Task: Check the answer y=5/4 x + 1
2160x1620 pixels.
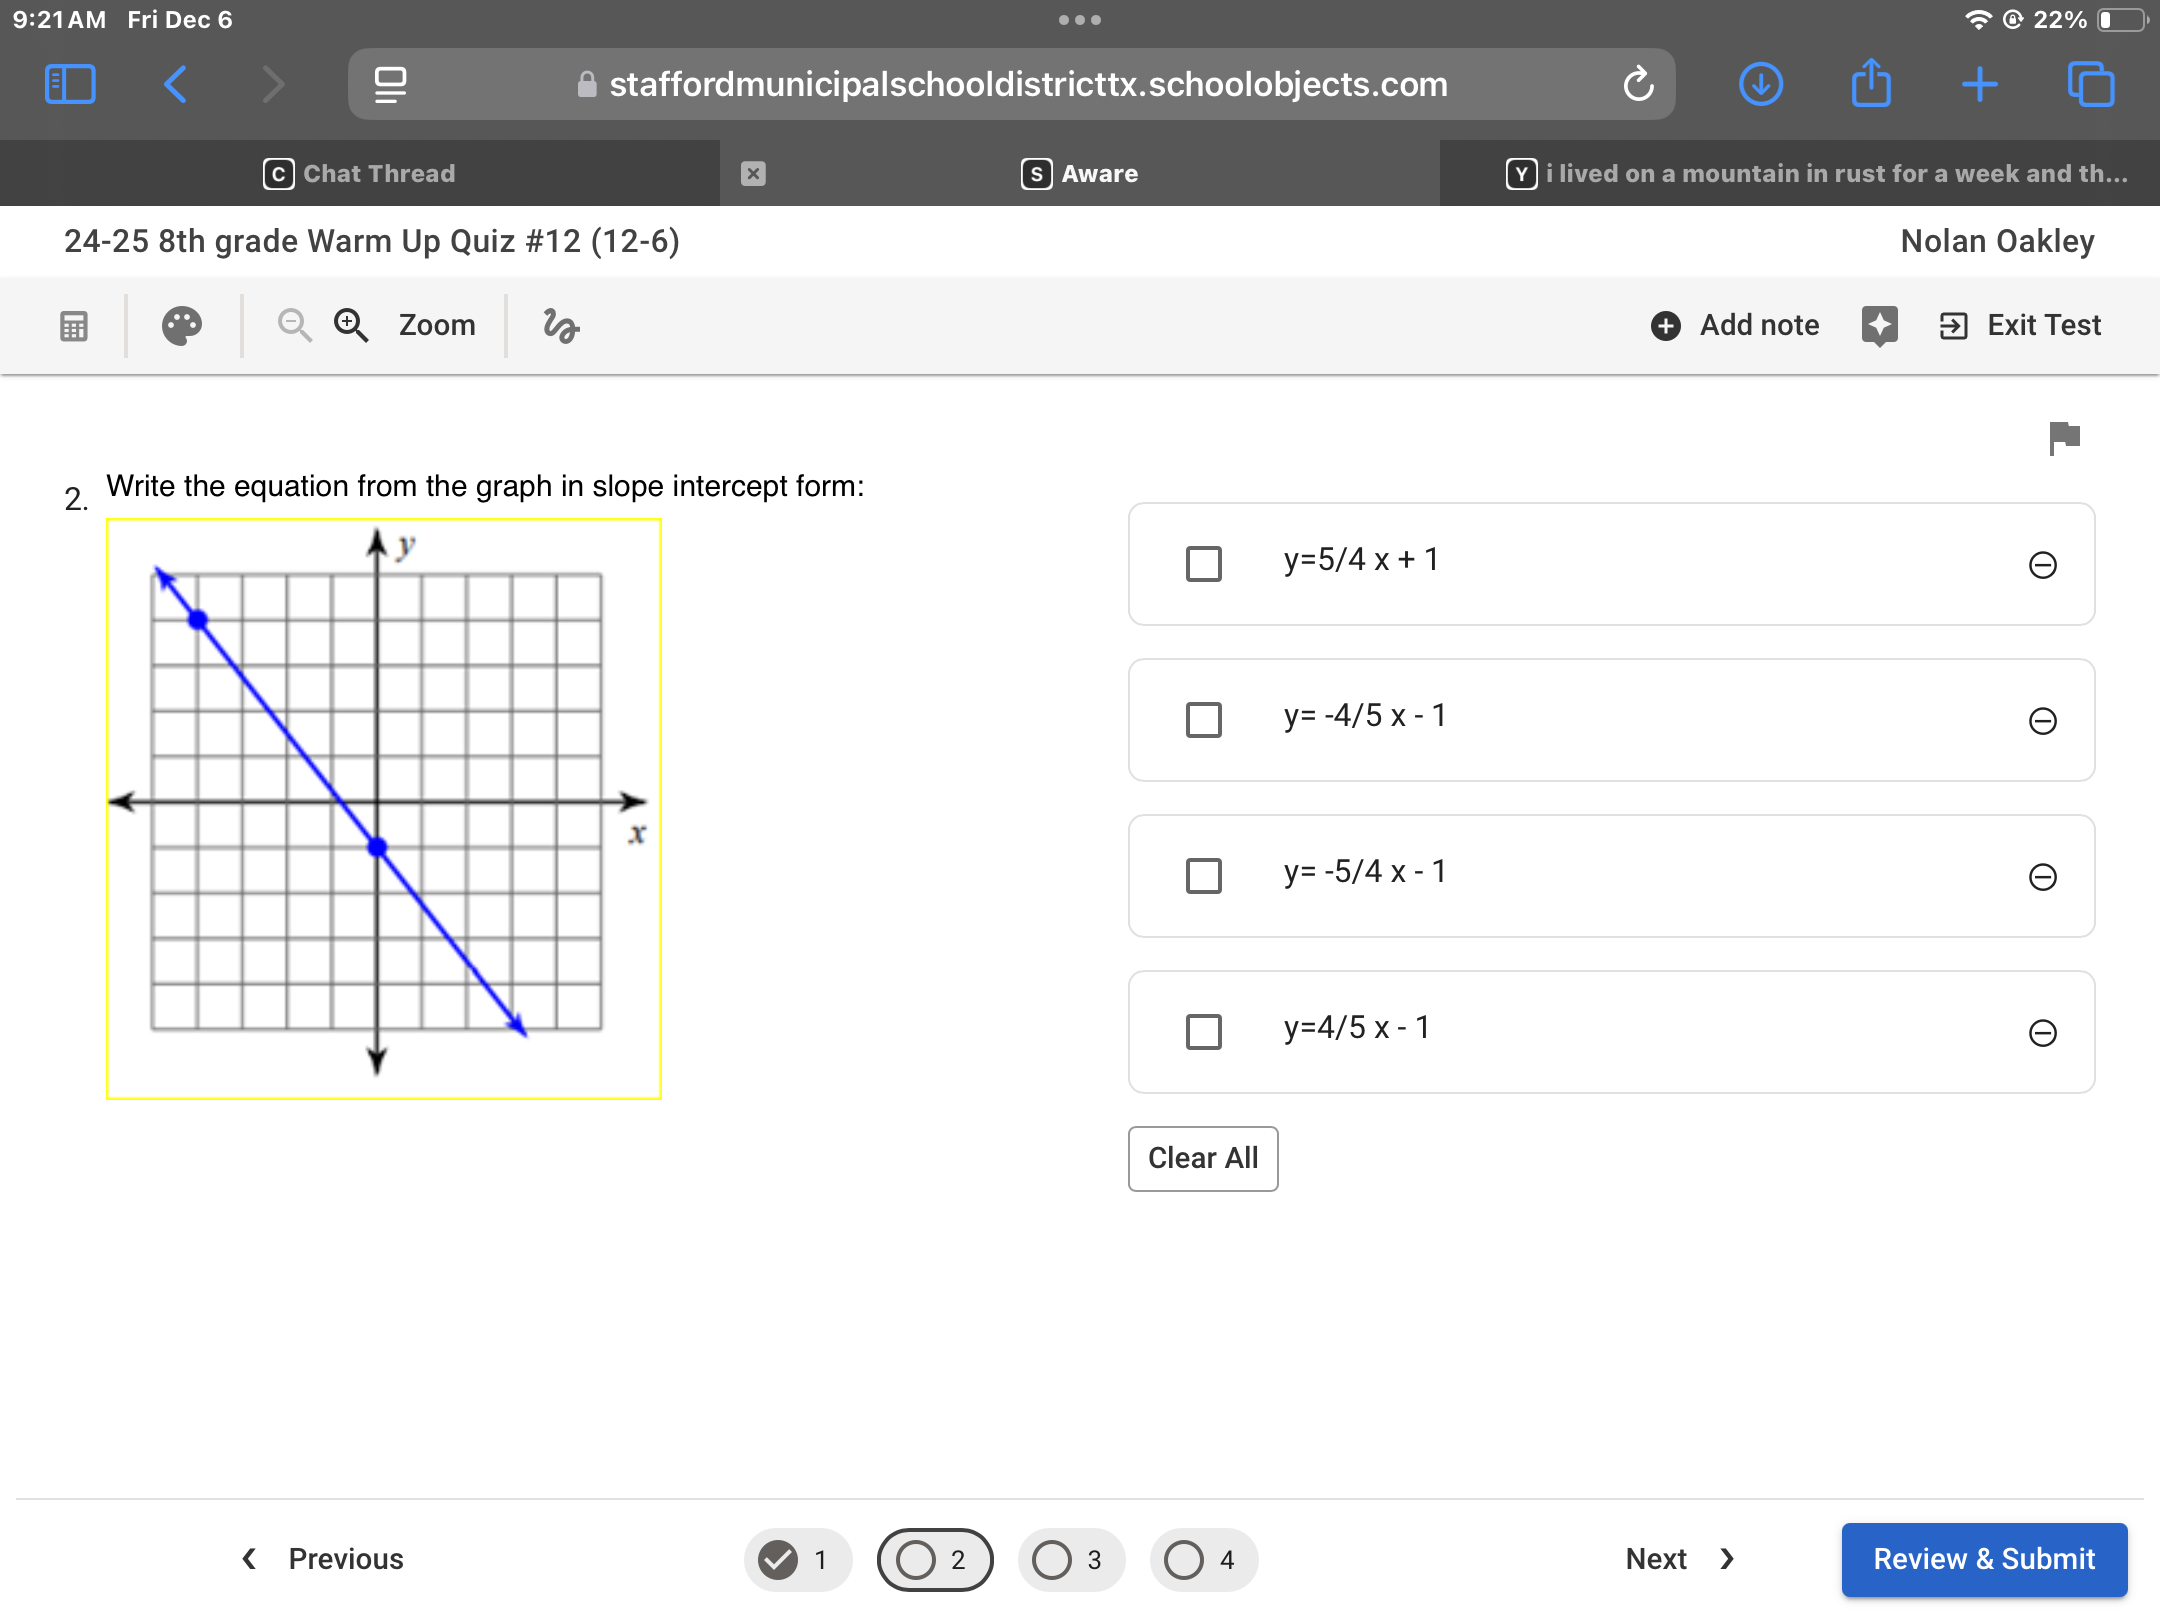Action: [x=1204, y=564]
